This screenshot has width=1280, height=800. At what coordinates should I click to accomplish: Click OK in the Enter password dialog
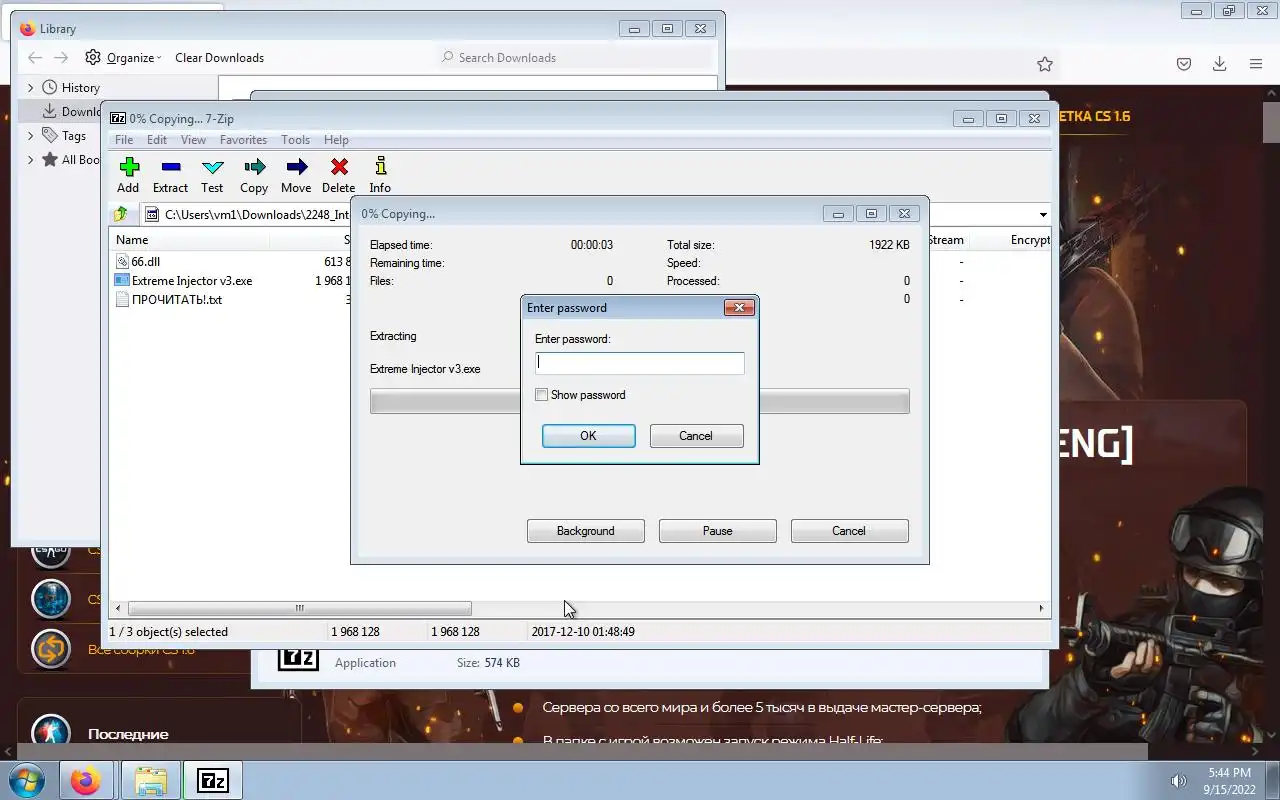pos(588,436)
